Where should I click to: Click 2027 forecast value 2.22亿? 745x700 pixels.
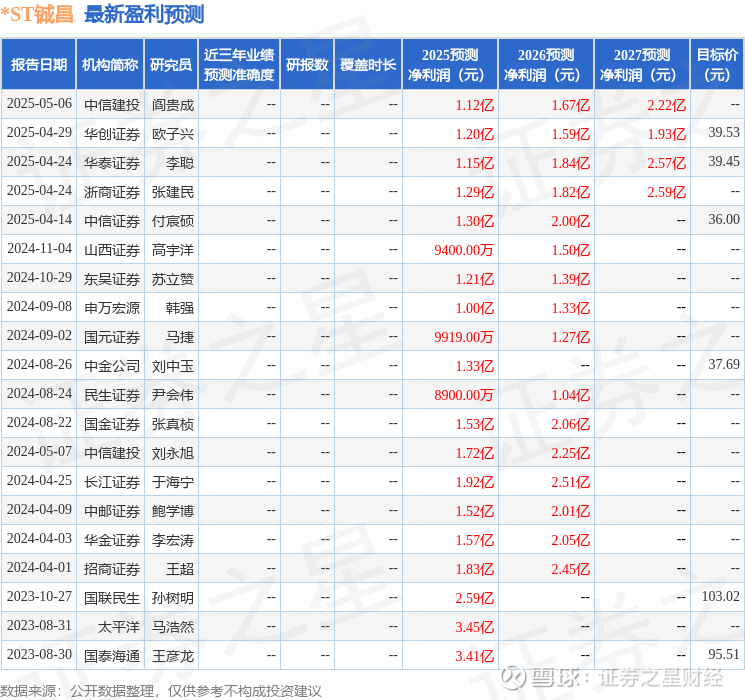click(666, 105)
